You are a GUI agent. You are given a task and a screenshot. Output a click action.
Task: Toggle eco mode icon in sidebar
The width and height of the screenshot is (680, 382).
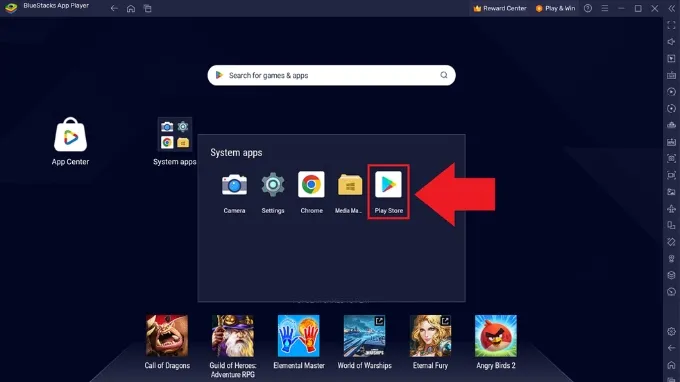click(x=671, y=259)
